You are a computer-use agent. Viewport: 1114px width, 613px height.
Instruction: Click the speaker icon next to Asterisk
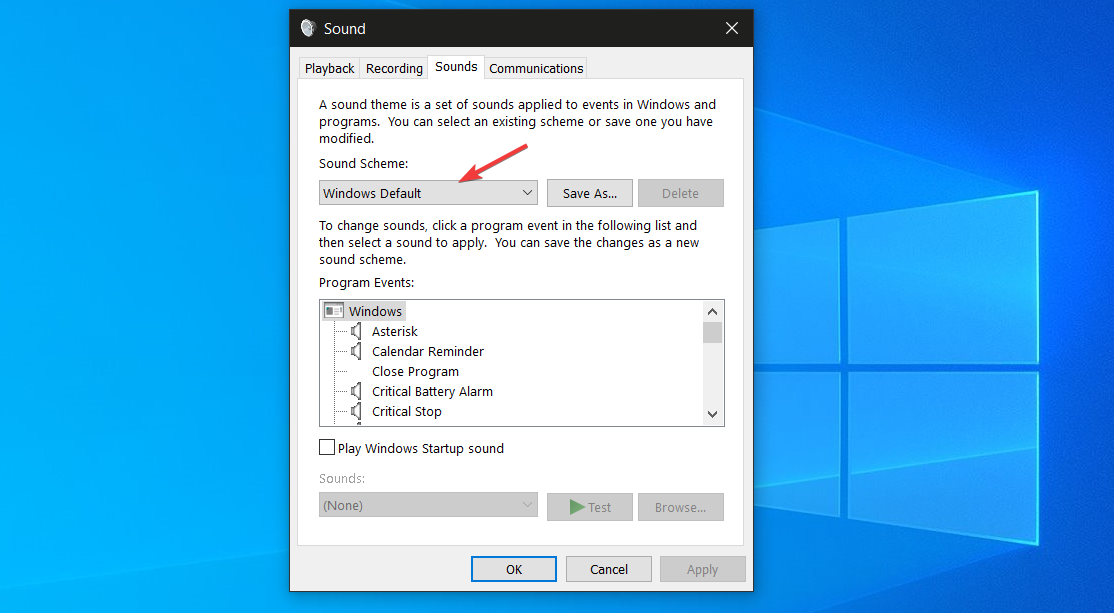[356, 331]
